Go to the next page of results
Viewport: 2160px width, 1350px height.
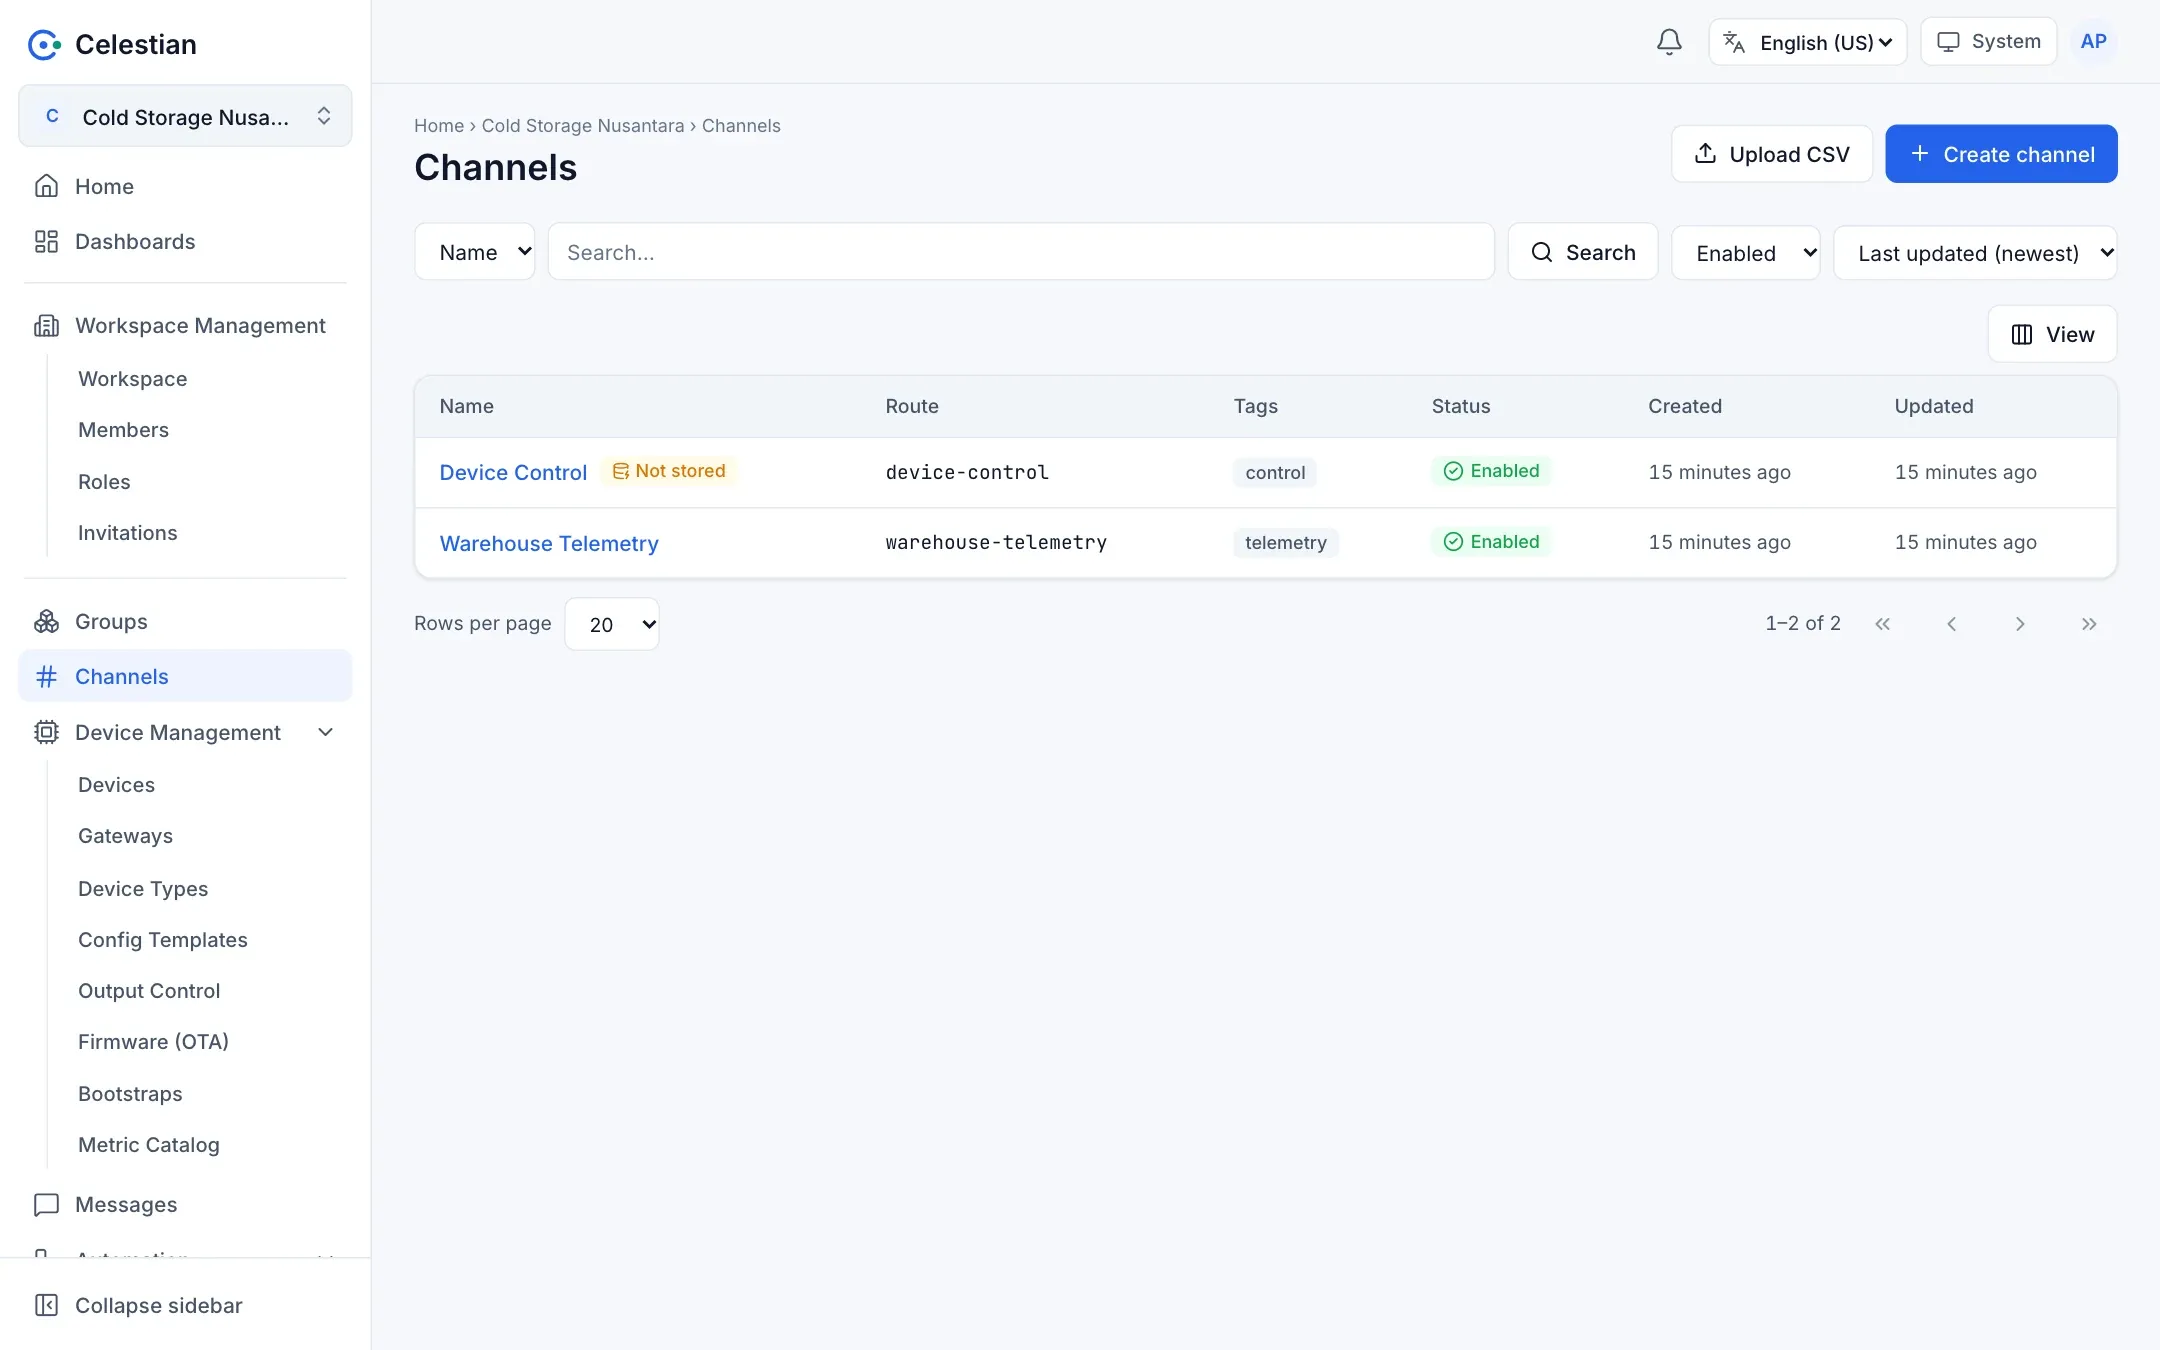[2020, 624]
